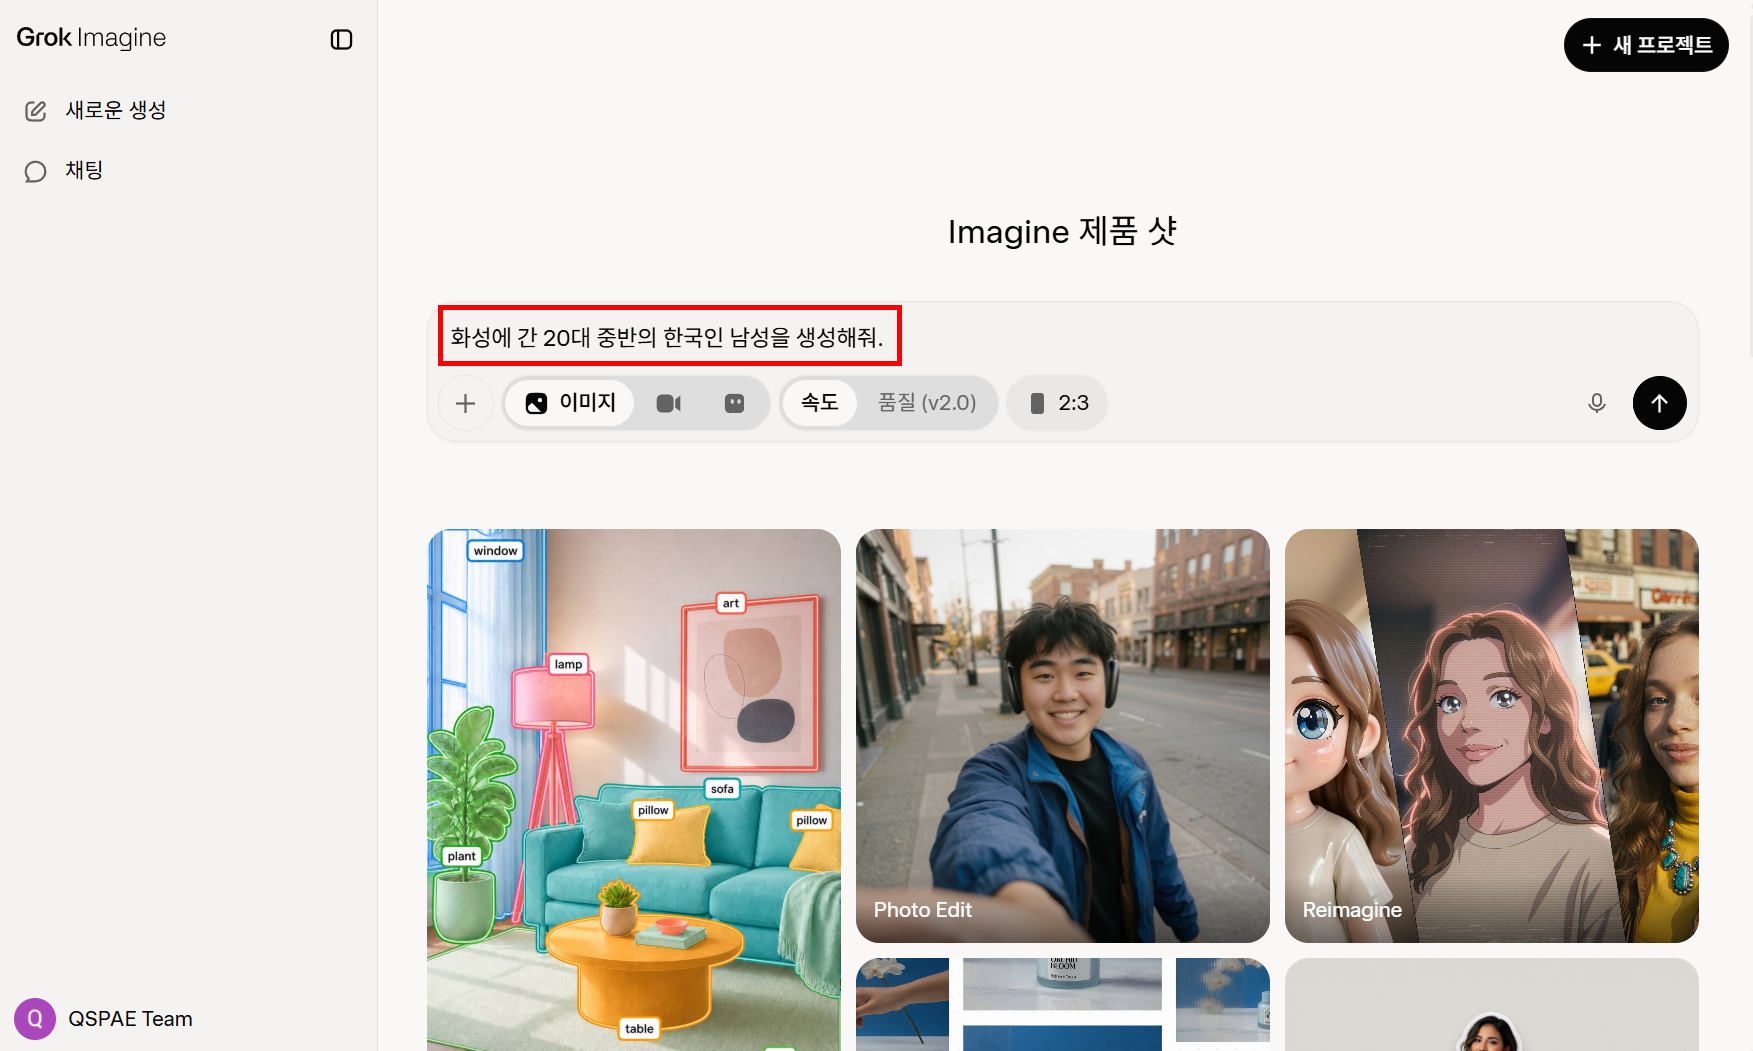Select the face avatar mode icon

(735, 403)
